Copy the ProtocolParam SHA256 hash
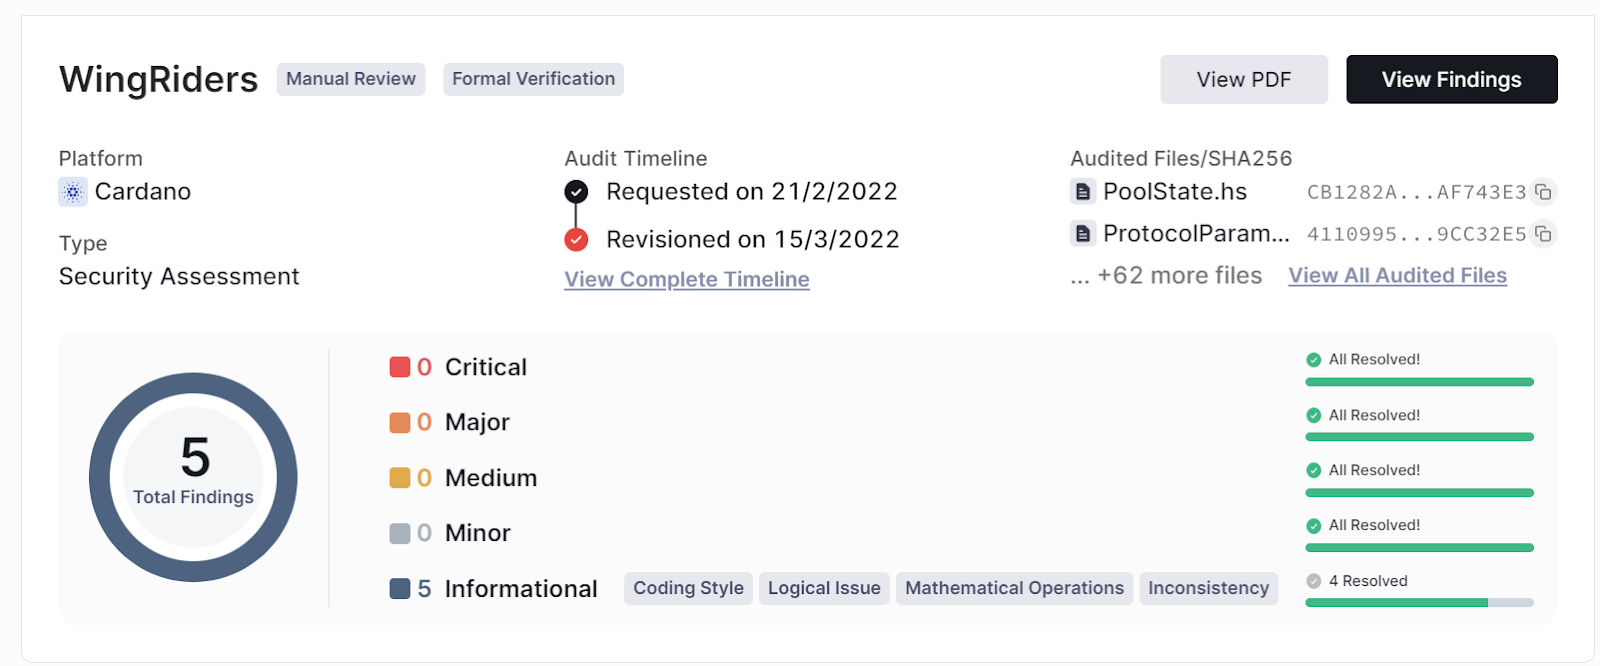The width and height of the screenshot is (1600, 666). tap(1543, 234)
